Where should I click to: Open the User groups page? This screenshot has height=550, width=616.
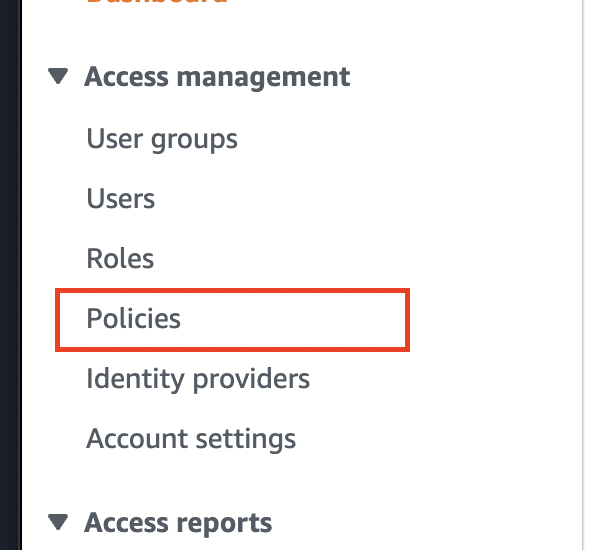tap(162, 138)
